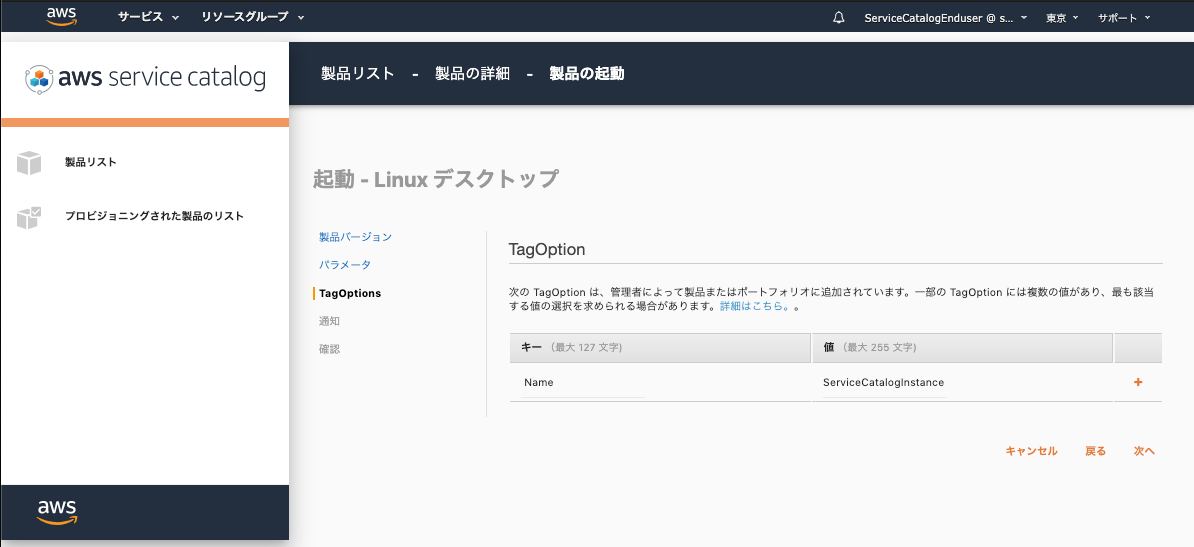Click the 値 column header
Viewport: 1194px width, 547px height.
click(963, 348)
